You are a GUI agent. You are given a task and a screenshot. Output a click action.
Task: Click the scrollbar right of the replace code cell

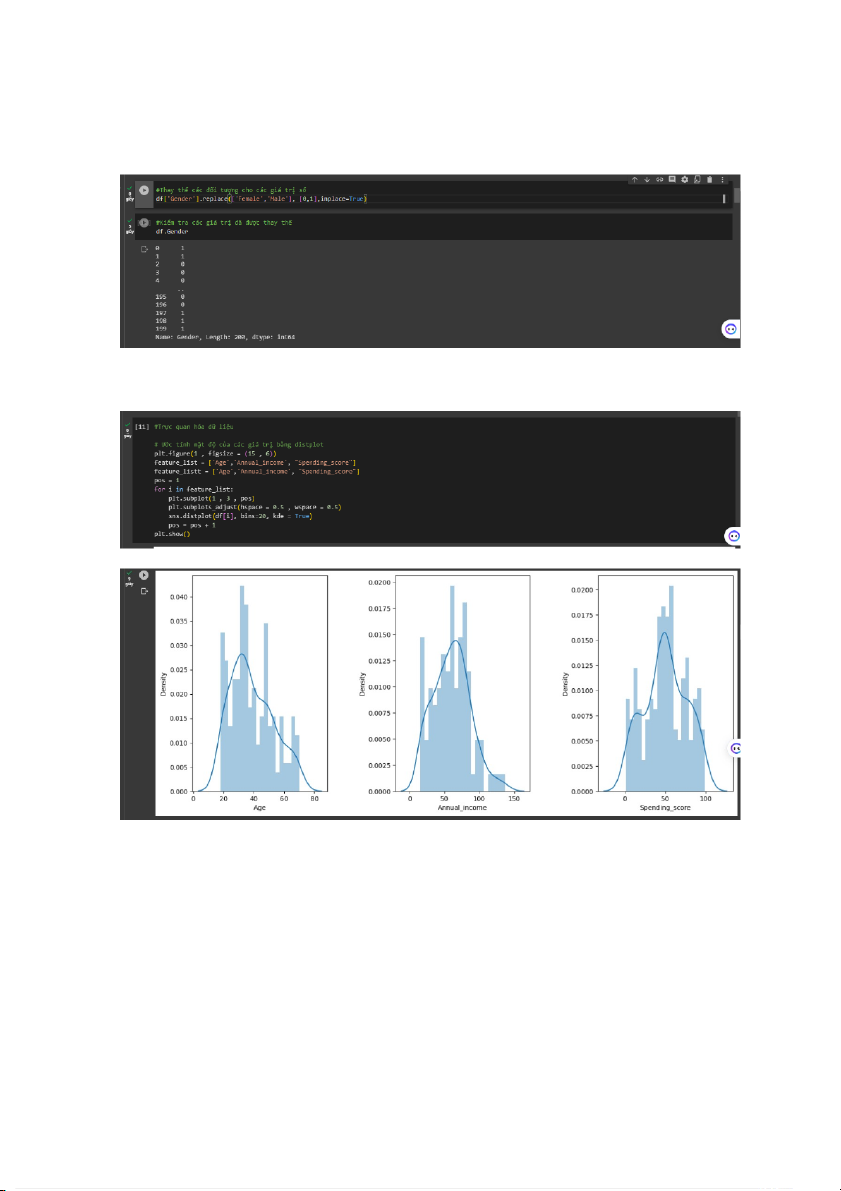point(736,195)
